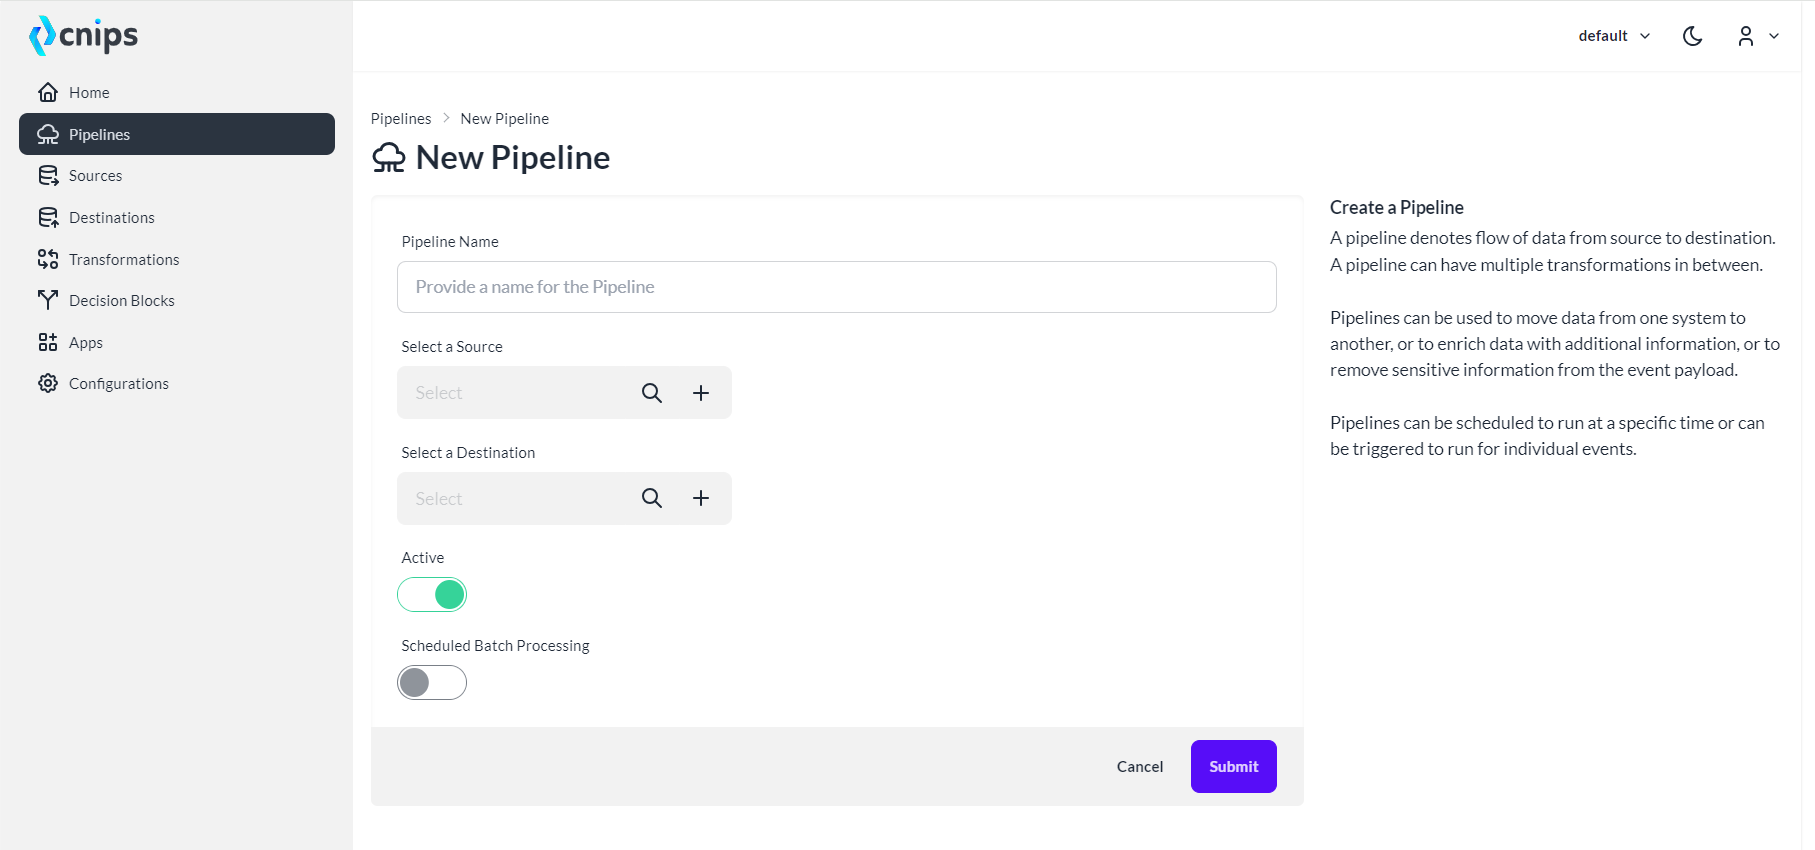Click the user profile icon

click(x=1746, y=36)
